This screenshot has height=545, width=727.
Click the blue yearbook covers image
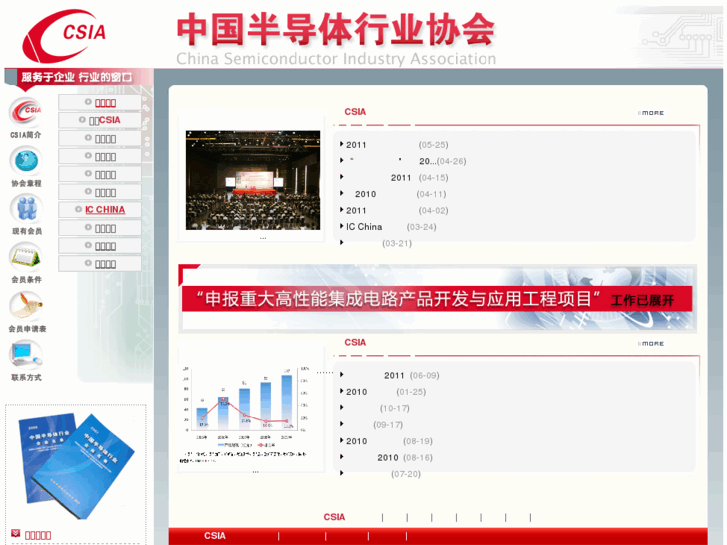pyautogui.click(x=76, y=465)
